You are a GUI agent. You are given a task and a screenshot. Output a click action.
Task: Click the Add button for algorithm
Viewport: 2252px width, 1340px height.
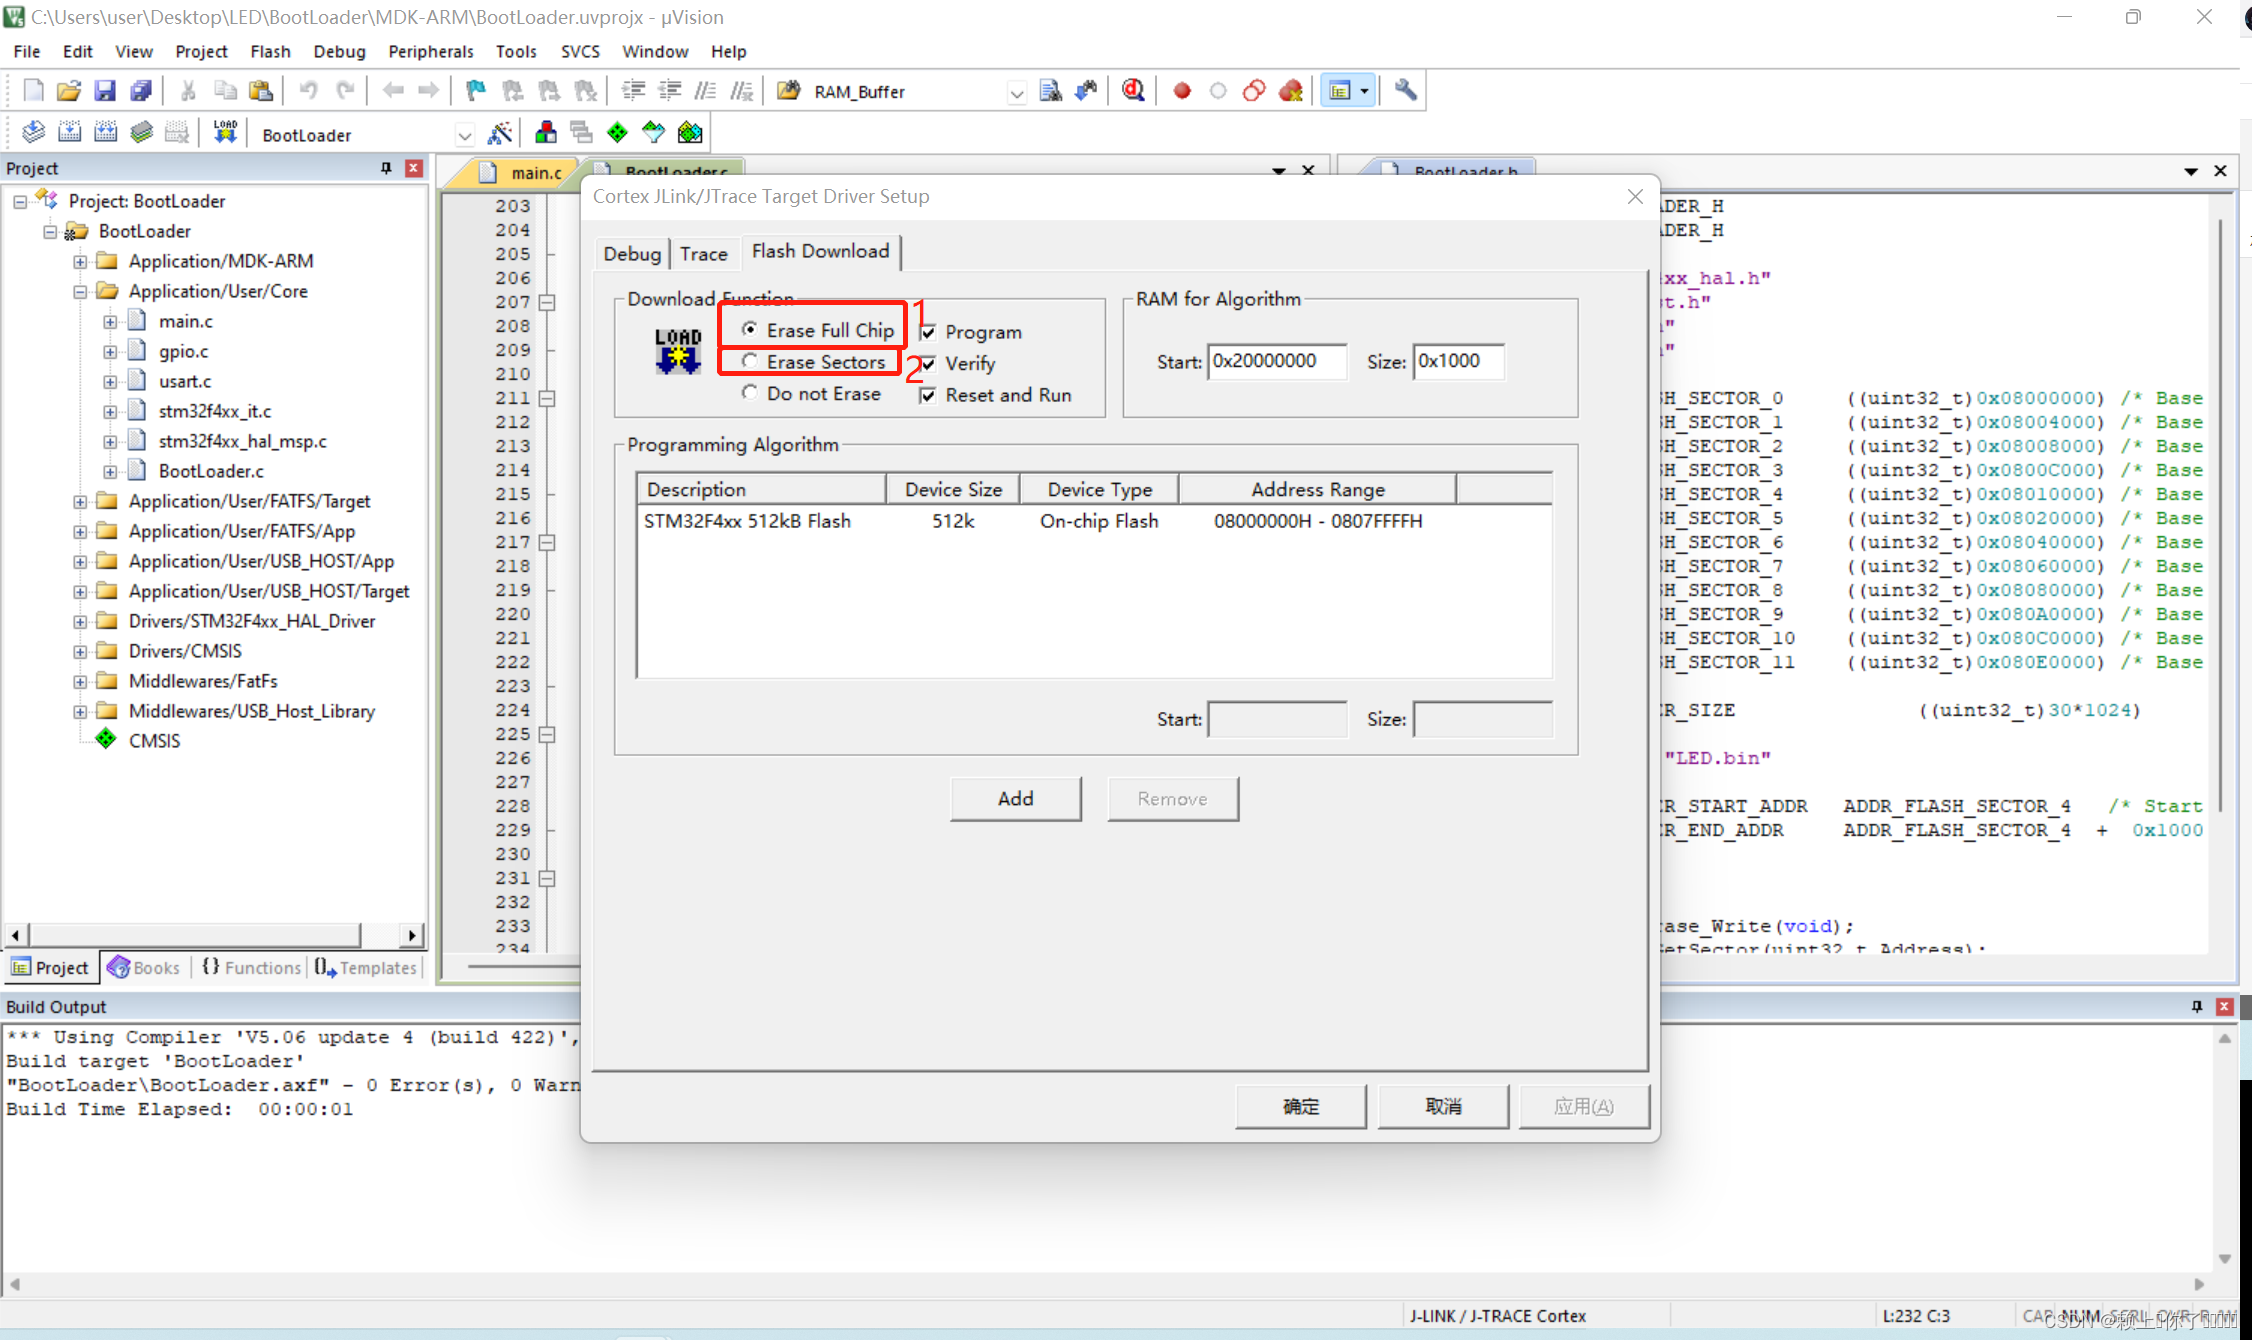point(1014,798)
